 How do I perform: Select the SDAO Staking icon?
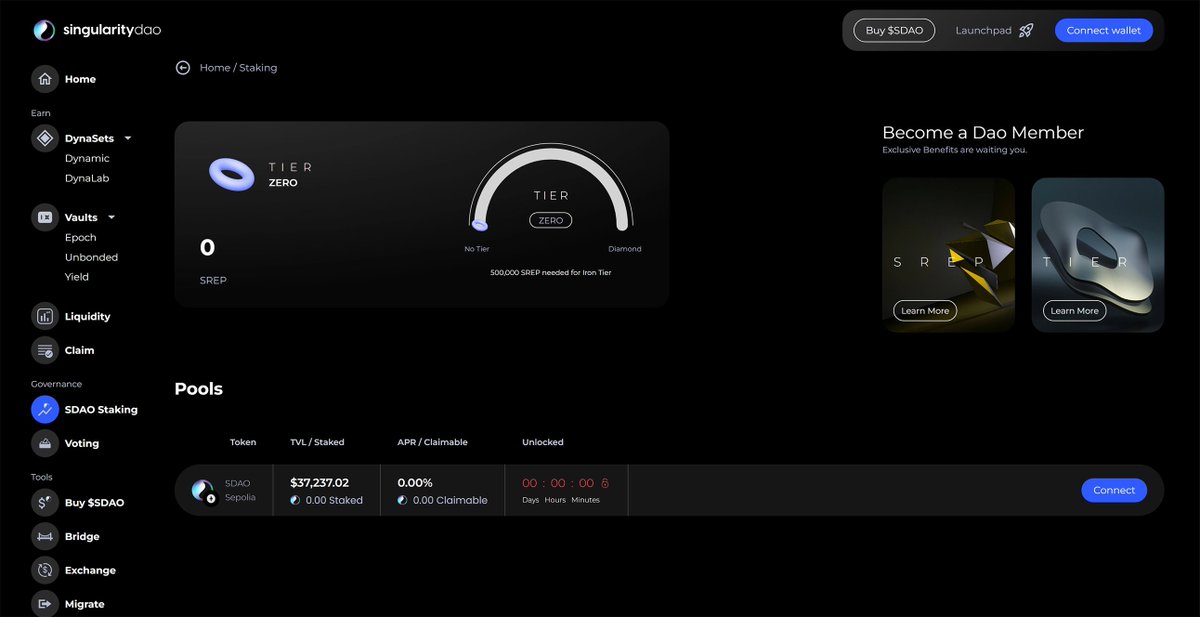coord(44,409)
